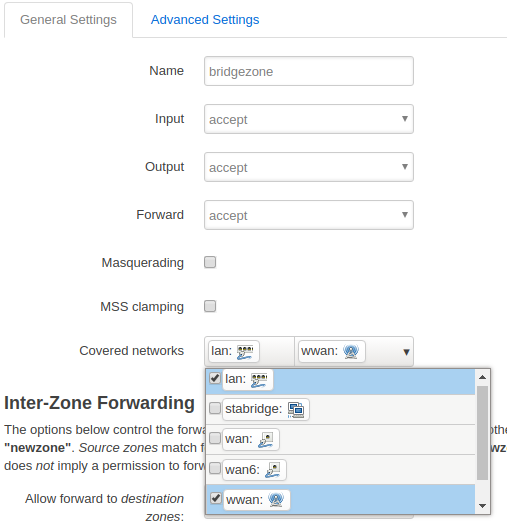This screenshot has width=507, height=529.
Task: Click the lan icon in Covered networks field
Action: pyautogui.click(x=245, y=352)
